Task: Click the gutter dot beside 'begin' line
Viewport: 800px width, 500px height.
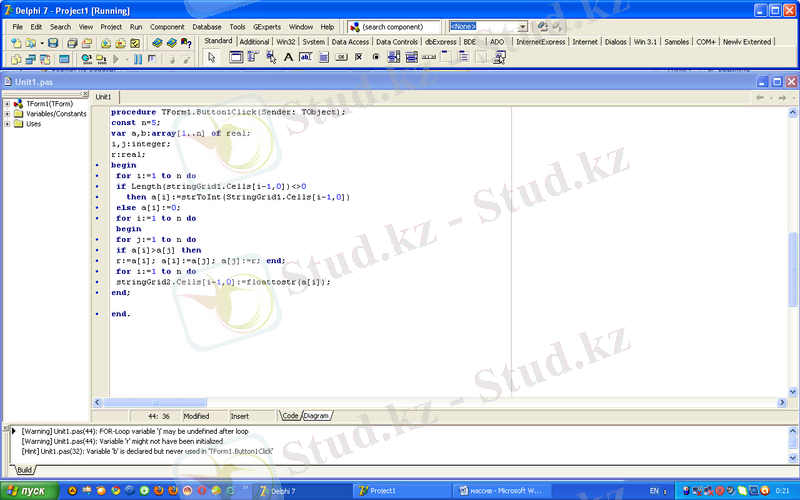Action: coord(97,165)
